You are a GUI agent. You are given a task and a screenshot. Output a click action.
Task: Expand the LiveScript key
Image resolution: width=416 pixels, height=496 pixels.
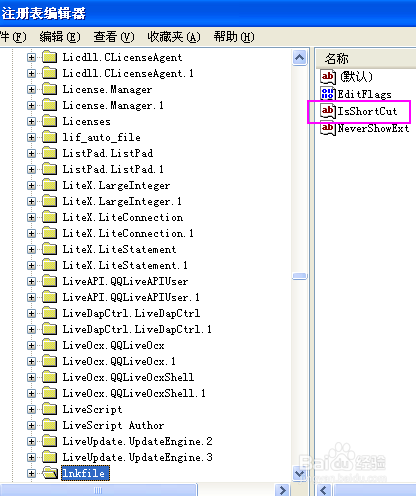coord(31,409)
